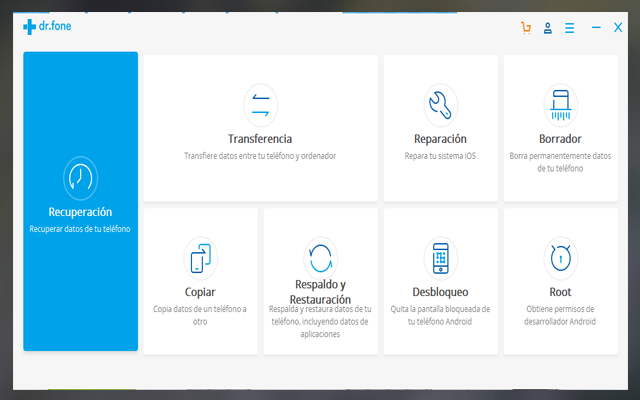640x400 pixels.
Task: Click the Respaldo y Restauración circular icon
Action: click(x=320, y=257)
